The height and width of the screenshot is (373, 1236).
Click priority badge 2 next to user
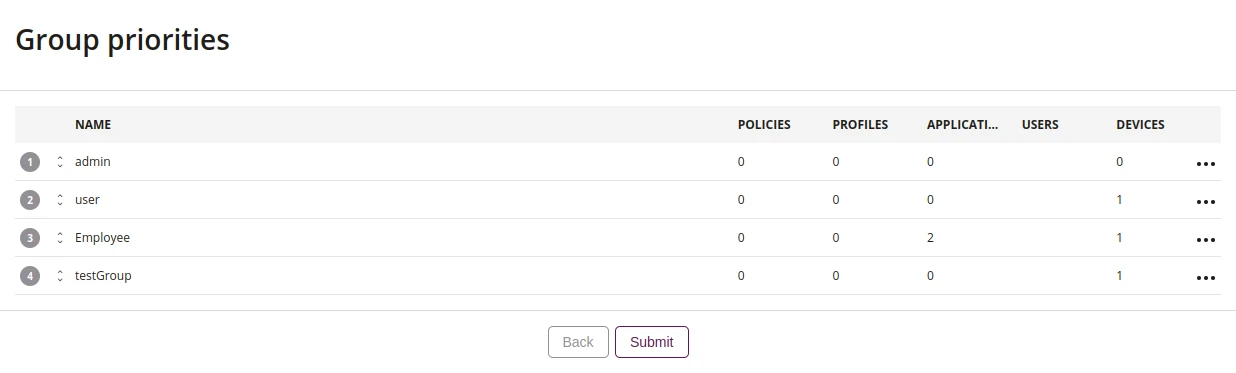30,200
